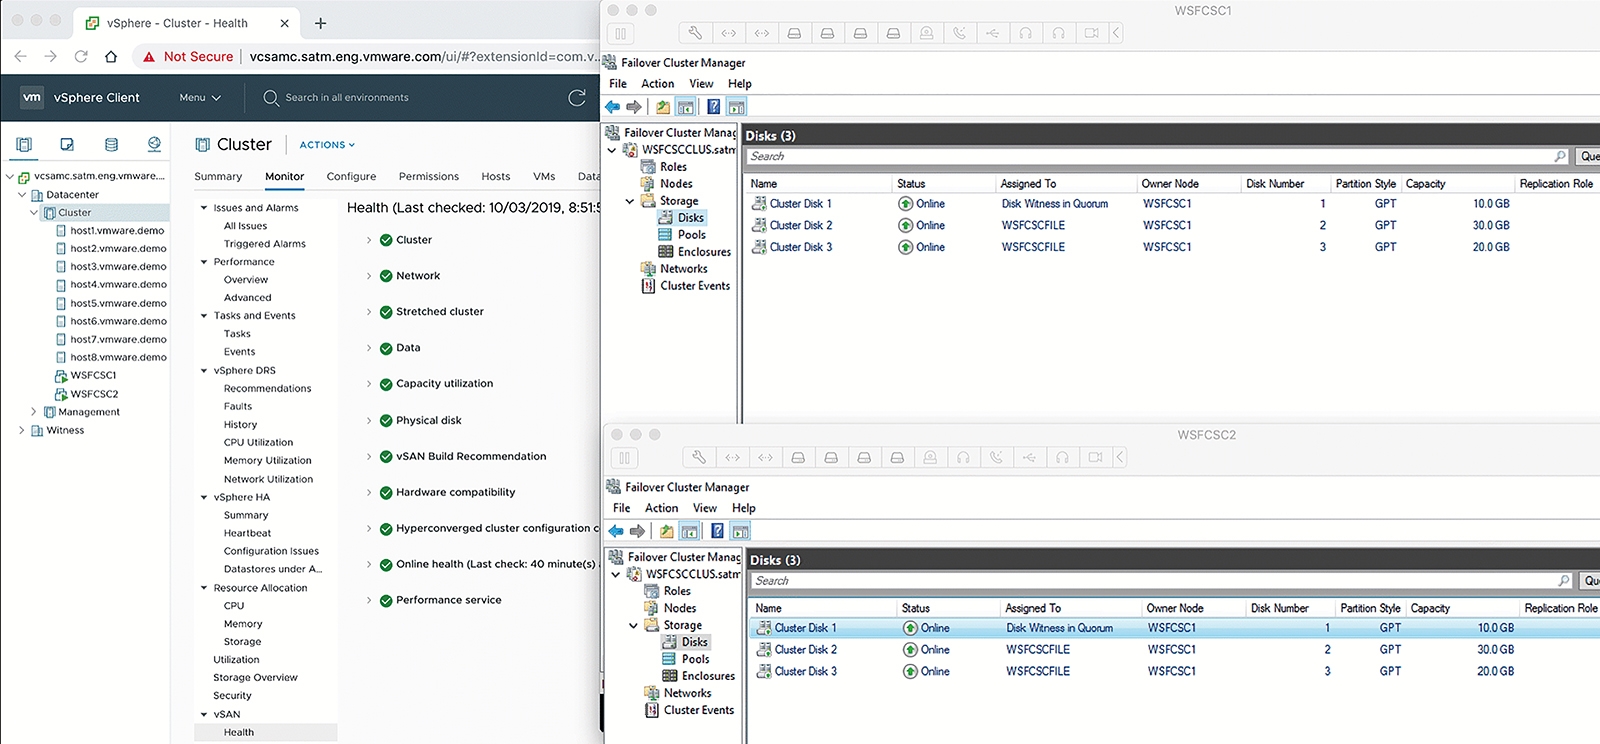This screenshot has height=744, width=1600.
Task: Collapse the Issues and Alarms section
Action: pos(204,208)
